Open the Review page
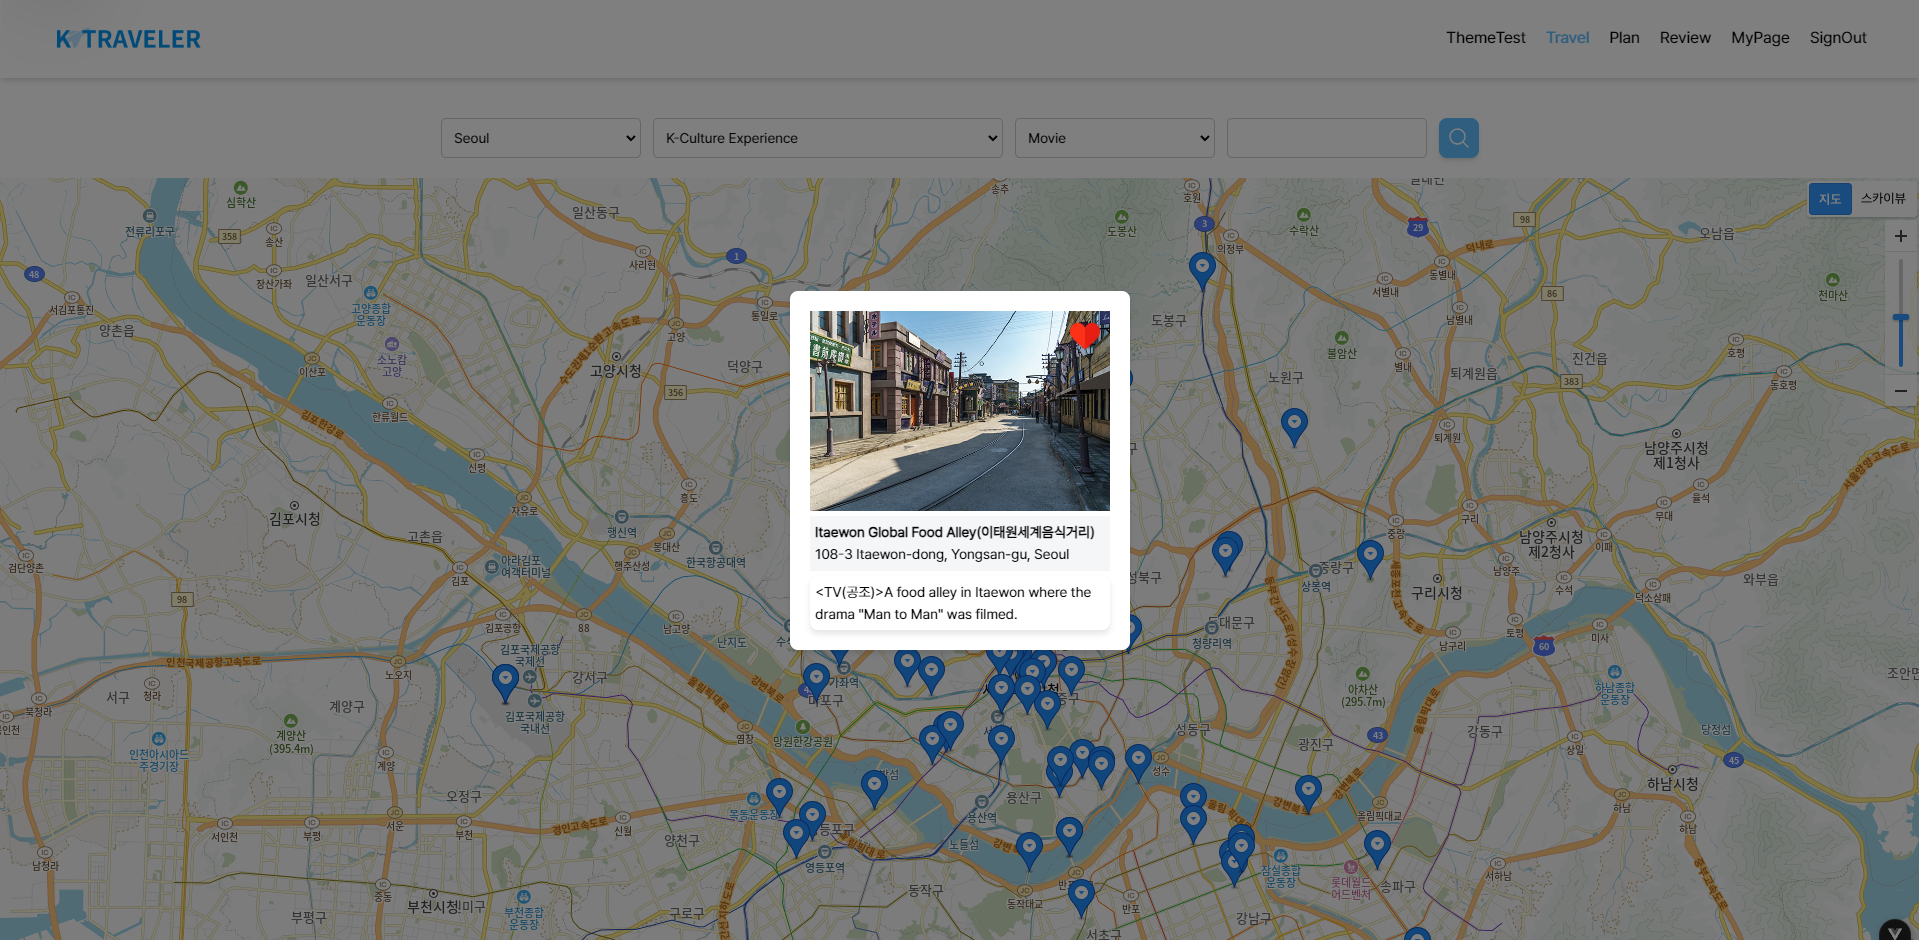Screen dimensions: 1919x940 (x=1685, y=38)
